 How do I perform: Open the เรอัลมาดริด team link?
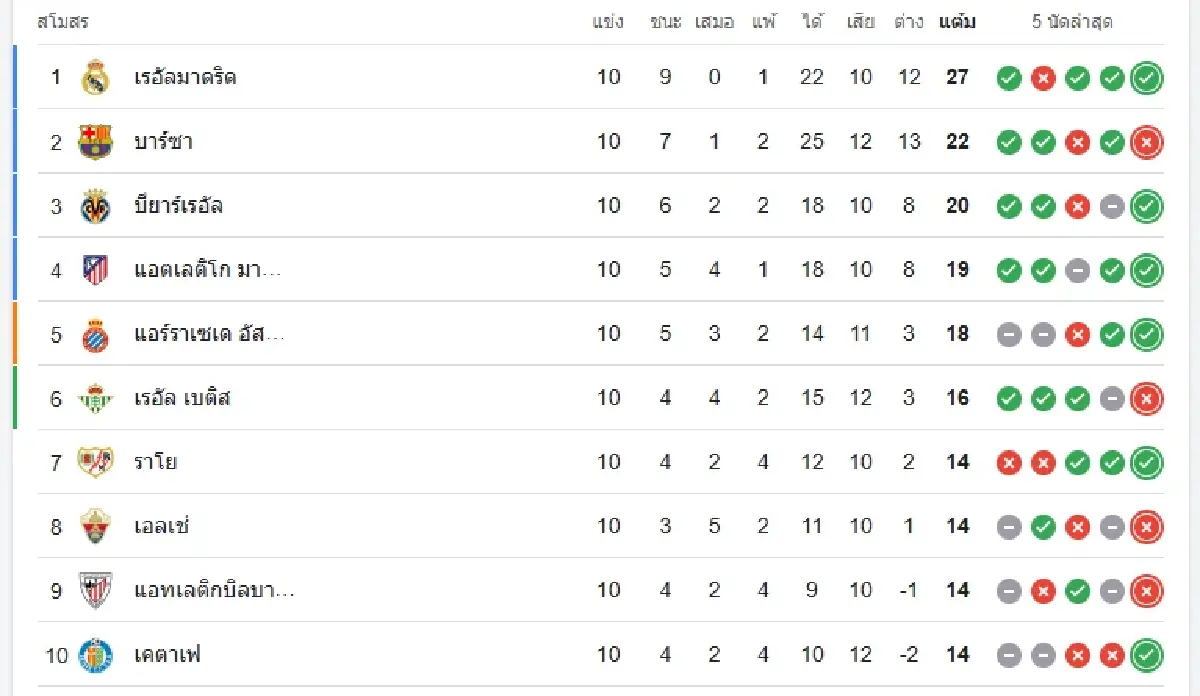point(185,77)
